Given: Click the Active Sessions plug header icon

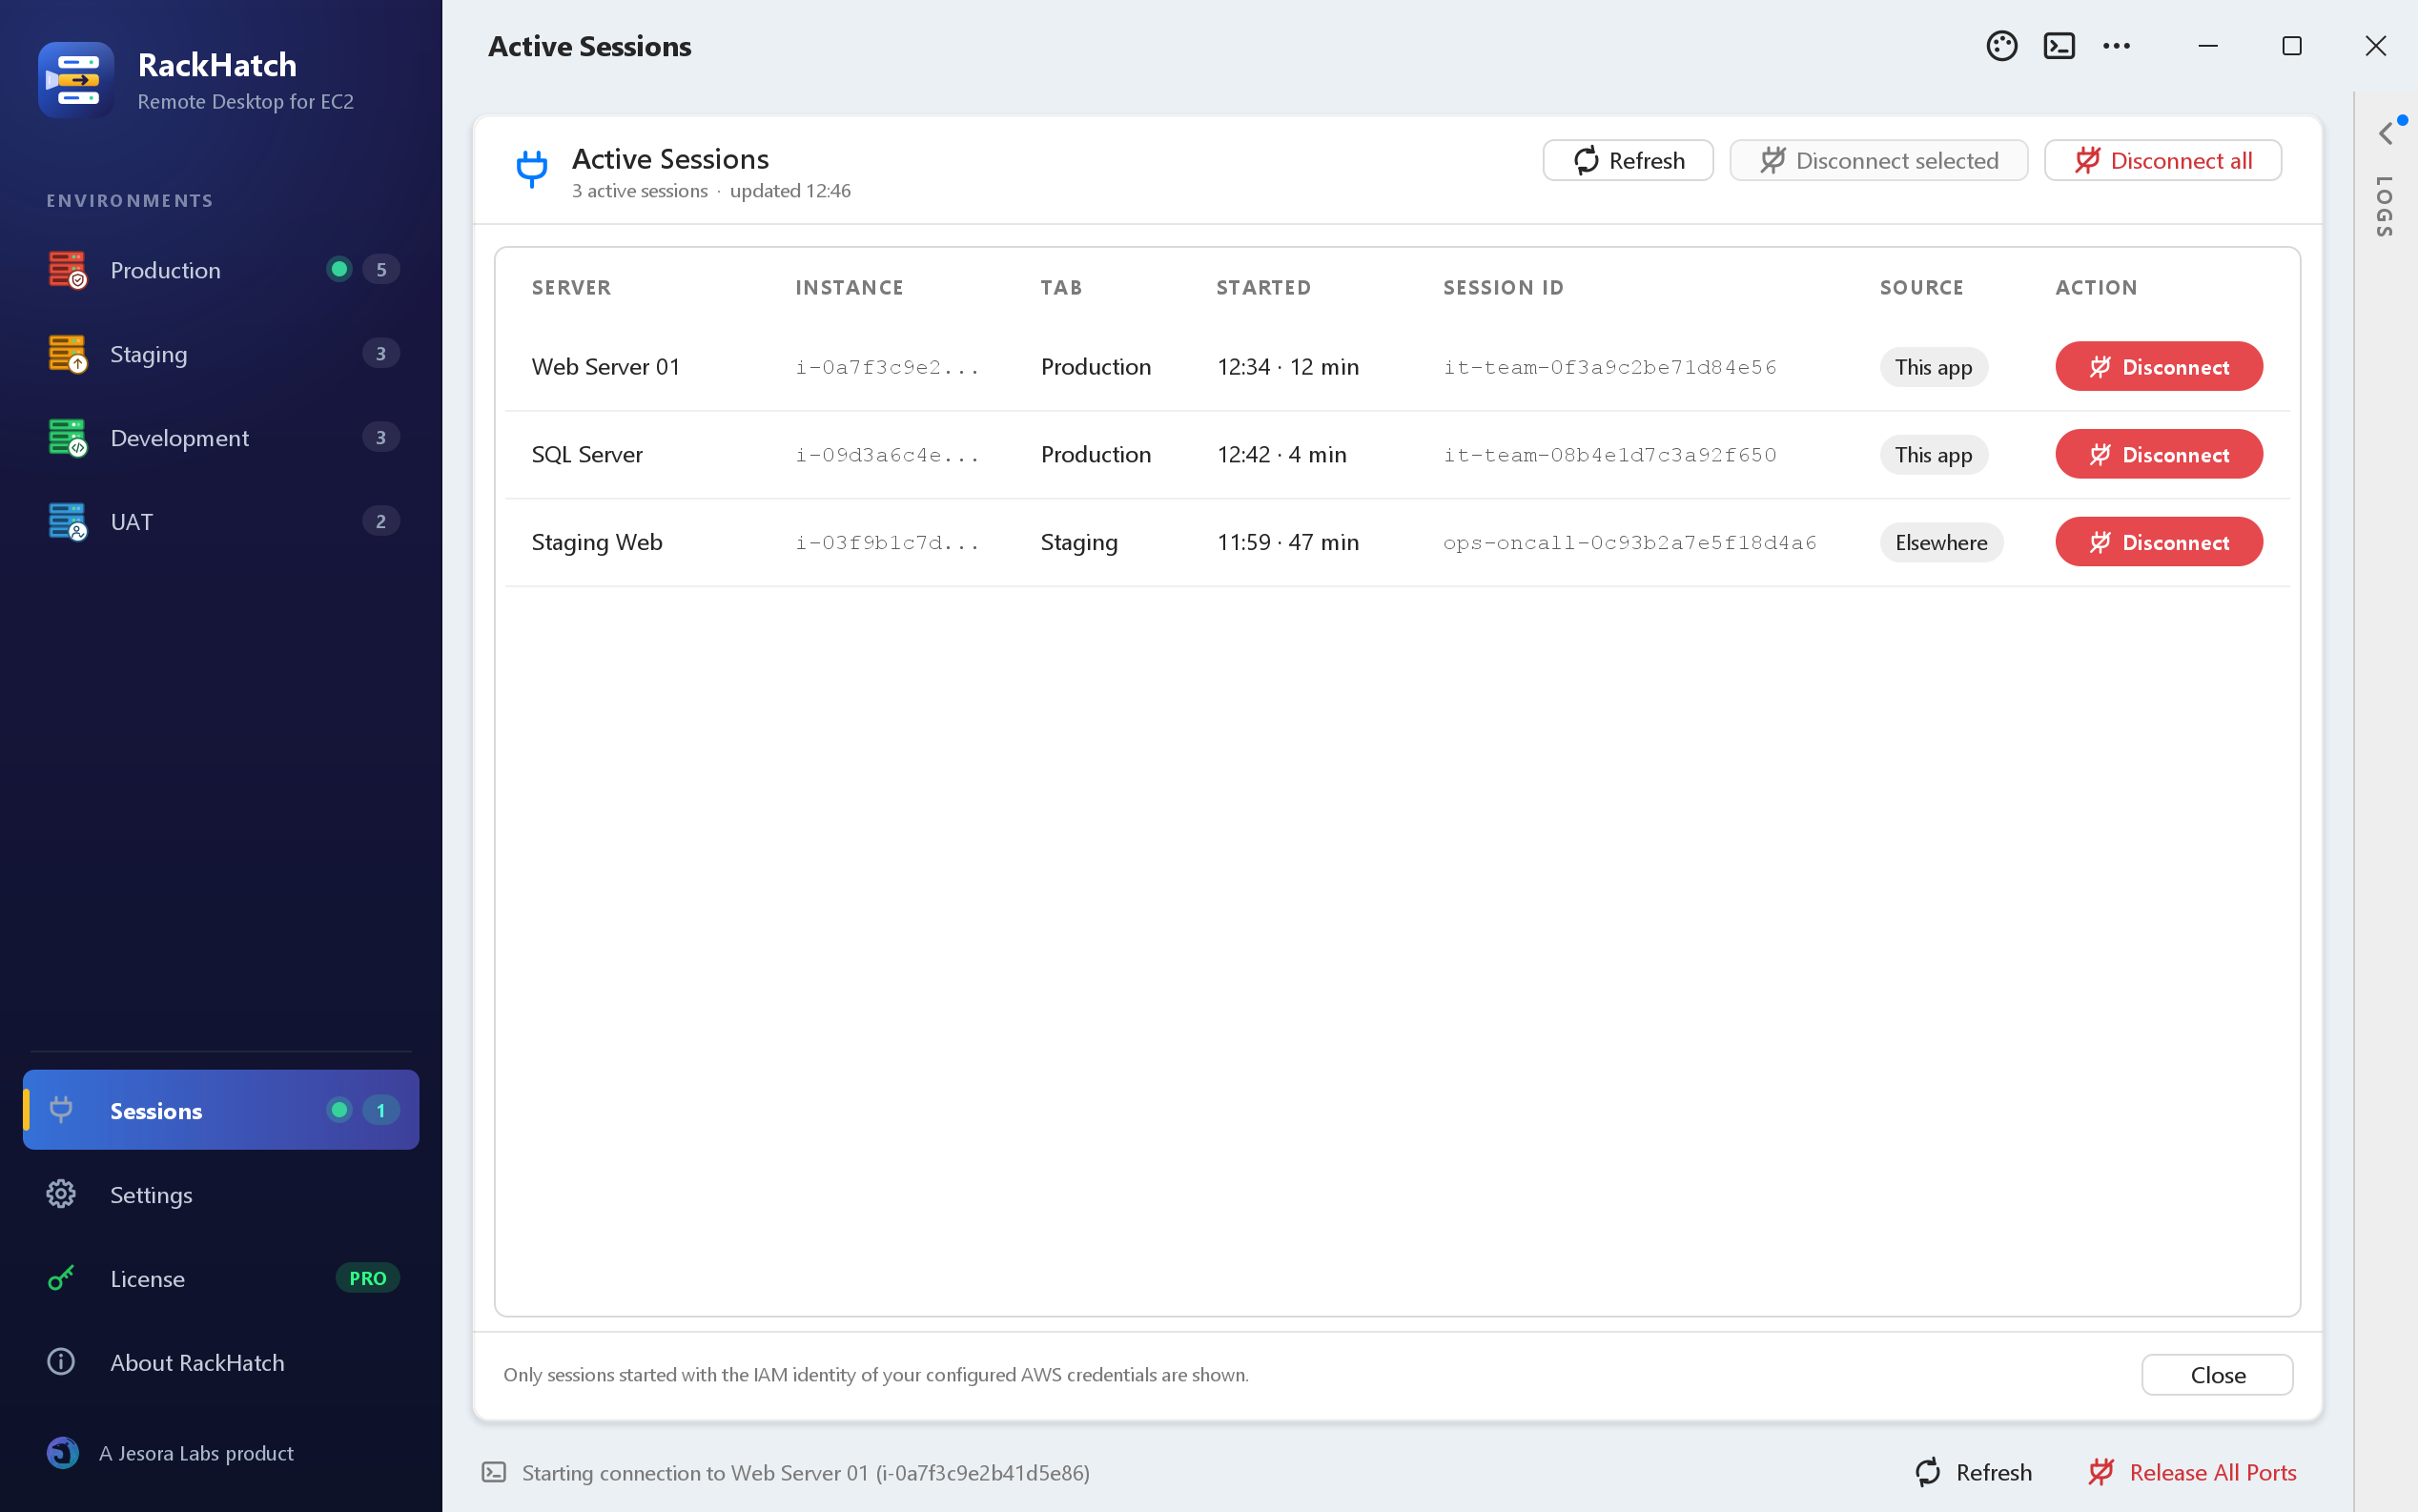Looking at the screenshot, I should coord(532,168).
